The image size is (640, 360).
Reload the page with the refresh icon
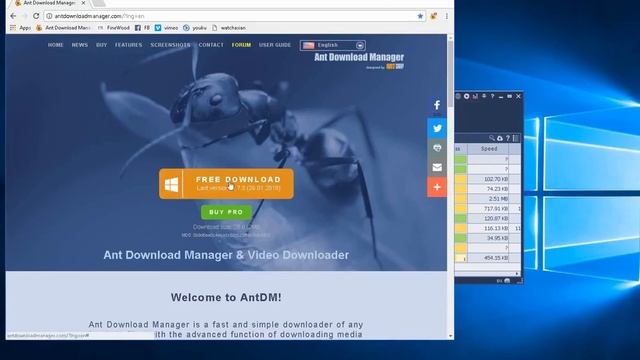(x=36, y=16)
